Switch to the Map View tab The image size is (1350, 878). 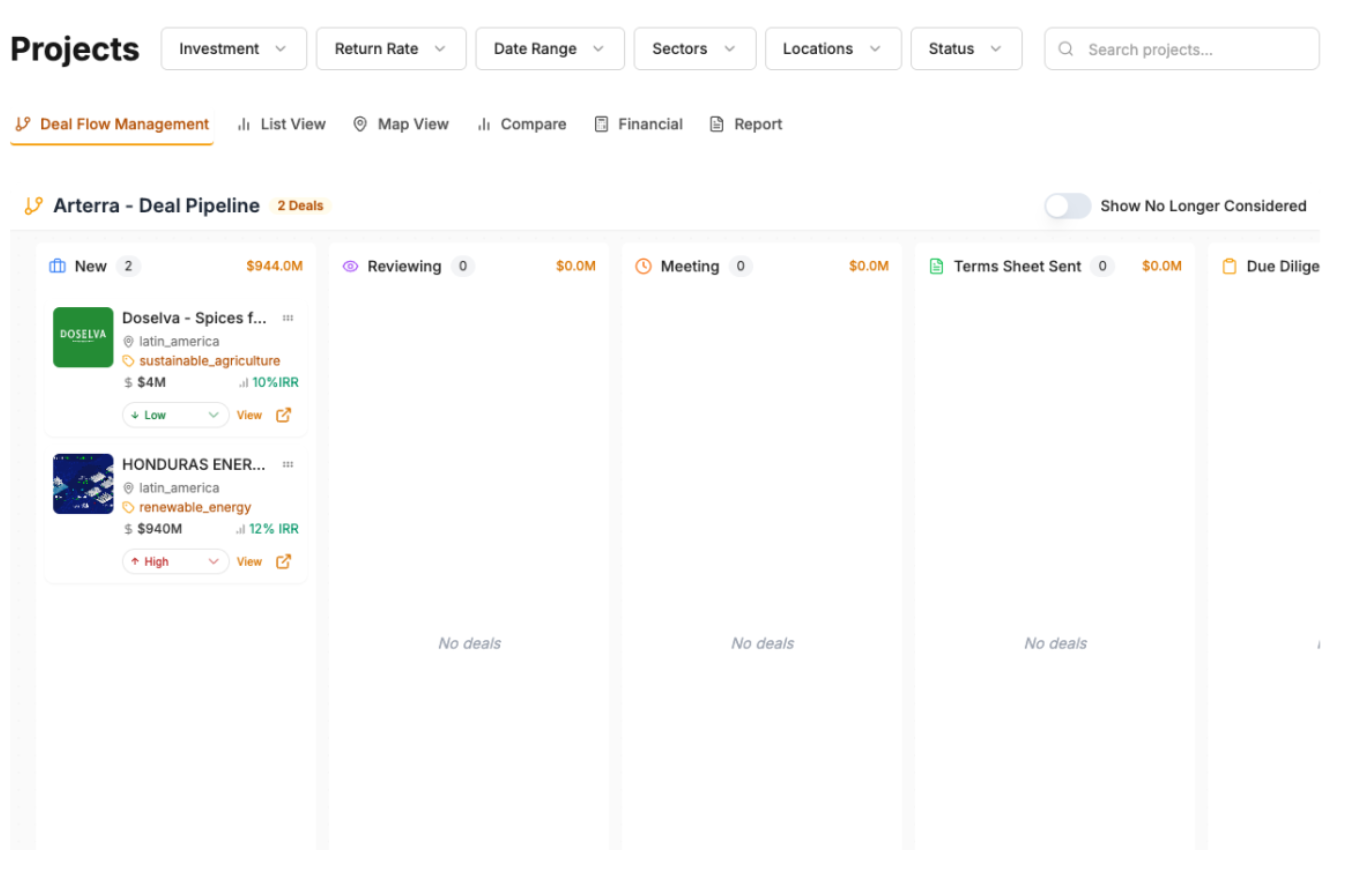[400, 125]
